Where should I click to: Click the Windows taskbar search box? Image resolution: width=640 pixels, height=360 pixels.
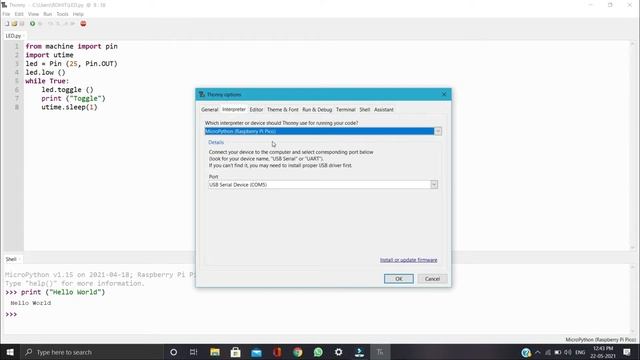92,352
